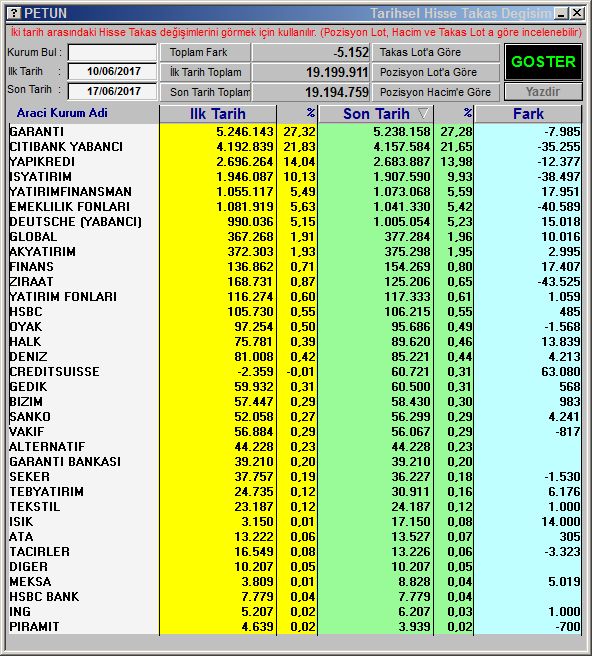
Task: Select the HSBC BANK row
Action: click(x=295, y=597)
